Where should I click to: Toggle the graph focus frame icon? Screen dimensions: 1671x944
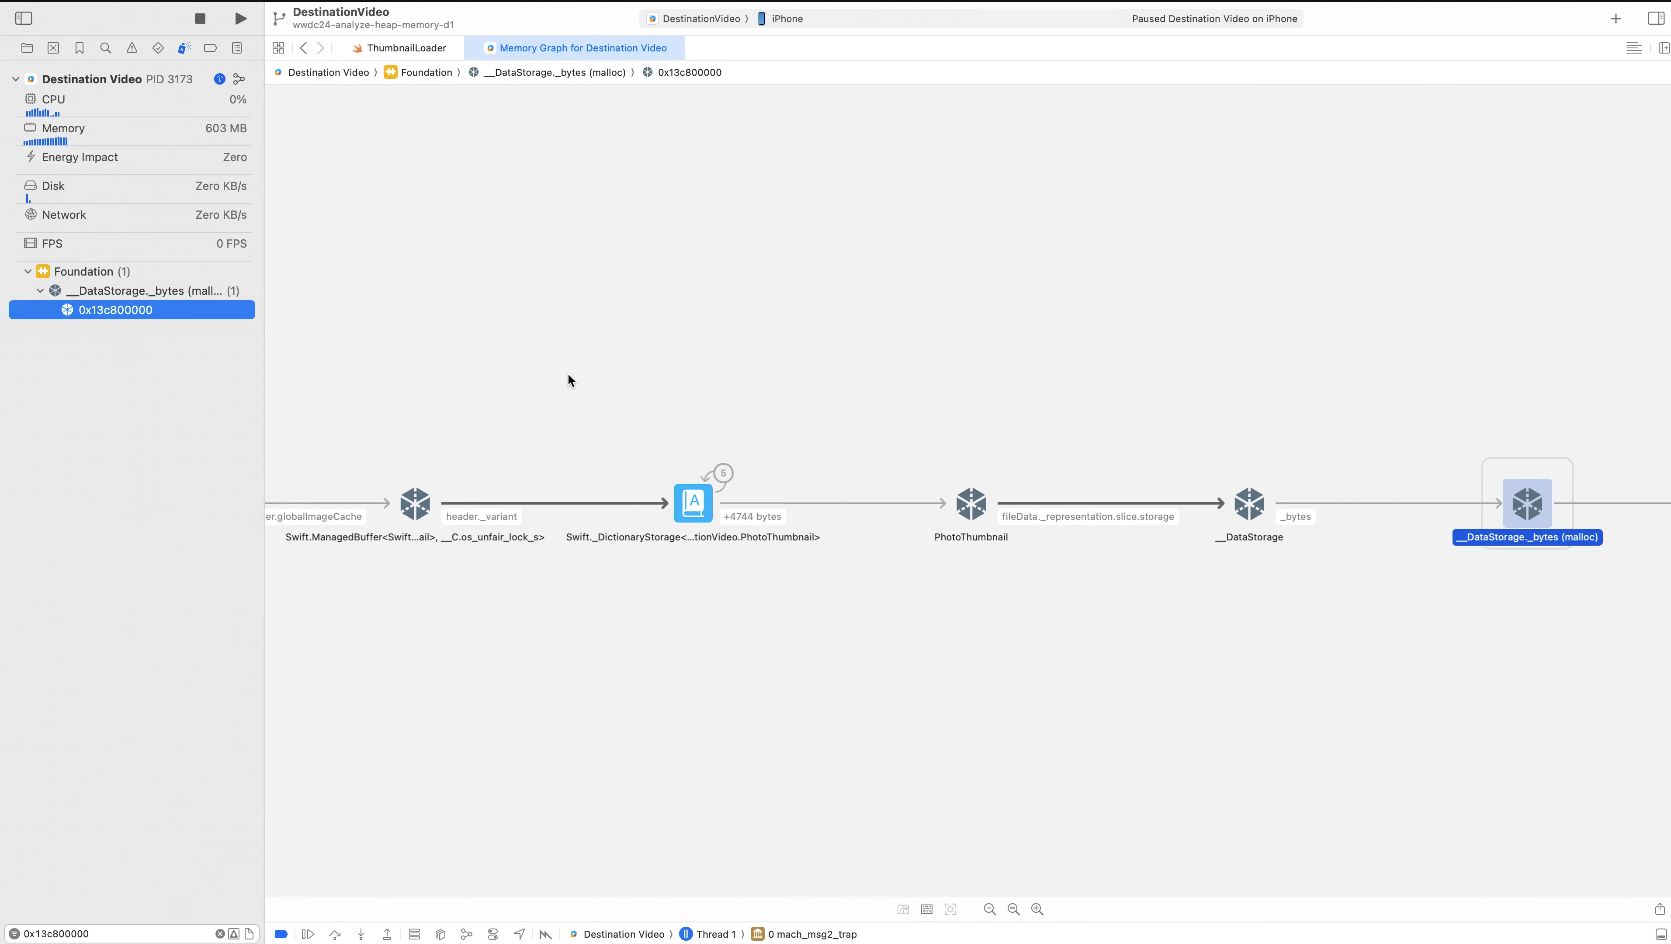pos(951,909)
